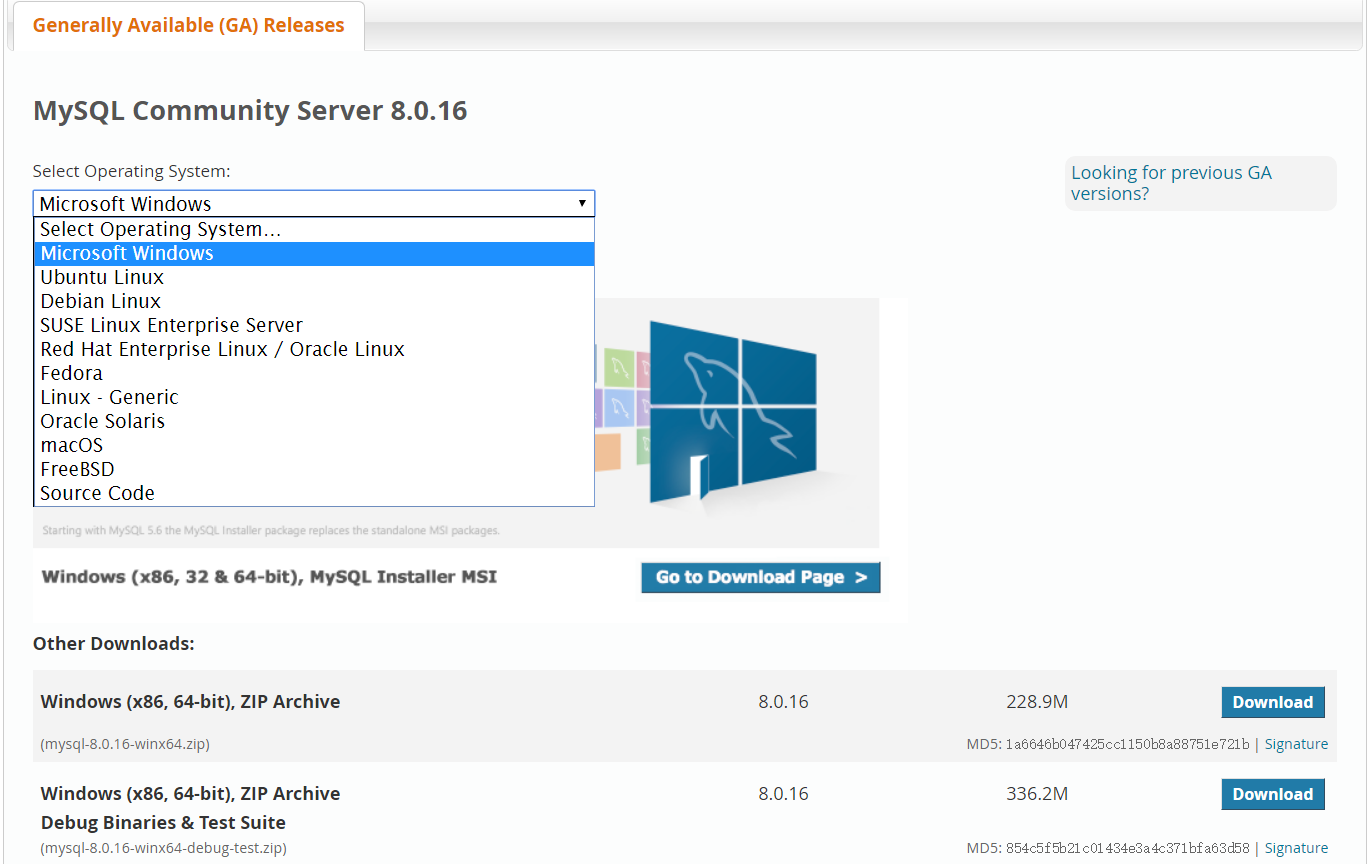Pick SUSE Linux Enterprise Server option
The width and height of the screenshot is (1370, 864).
[x=314, y=325]
